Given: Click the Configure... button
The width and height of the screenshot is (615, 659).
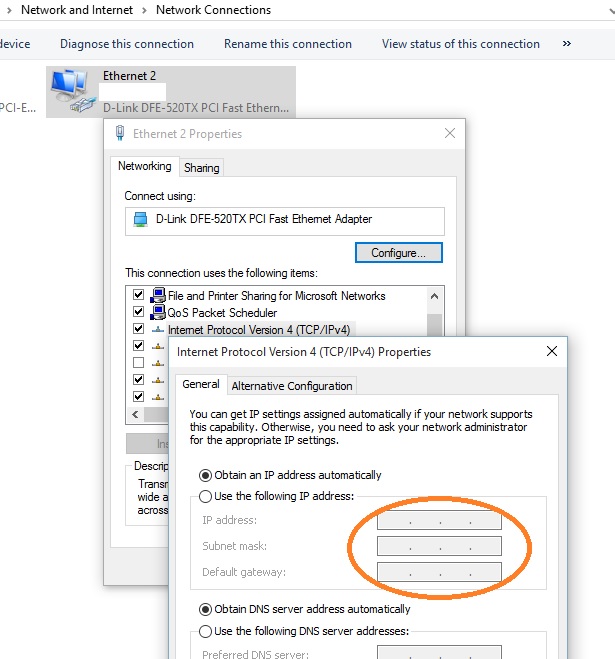Looking at the screenshot, I should (x=399, y=253).
